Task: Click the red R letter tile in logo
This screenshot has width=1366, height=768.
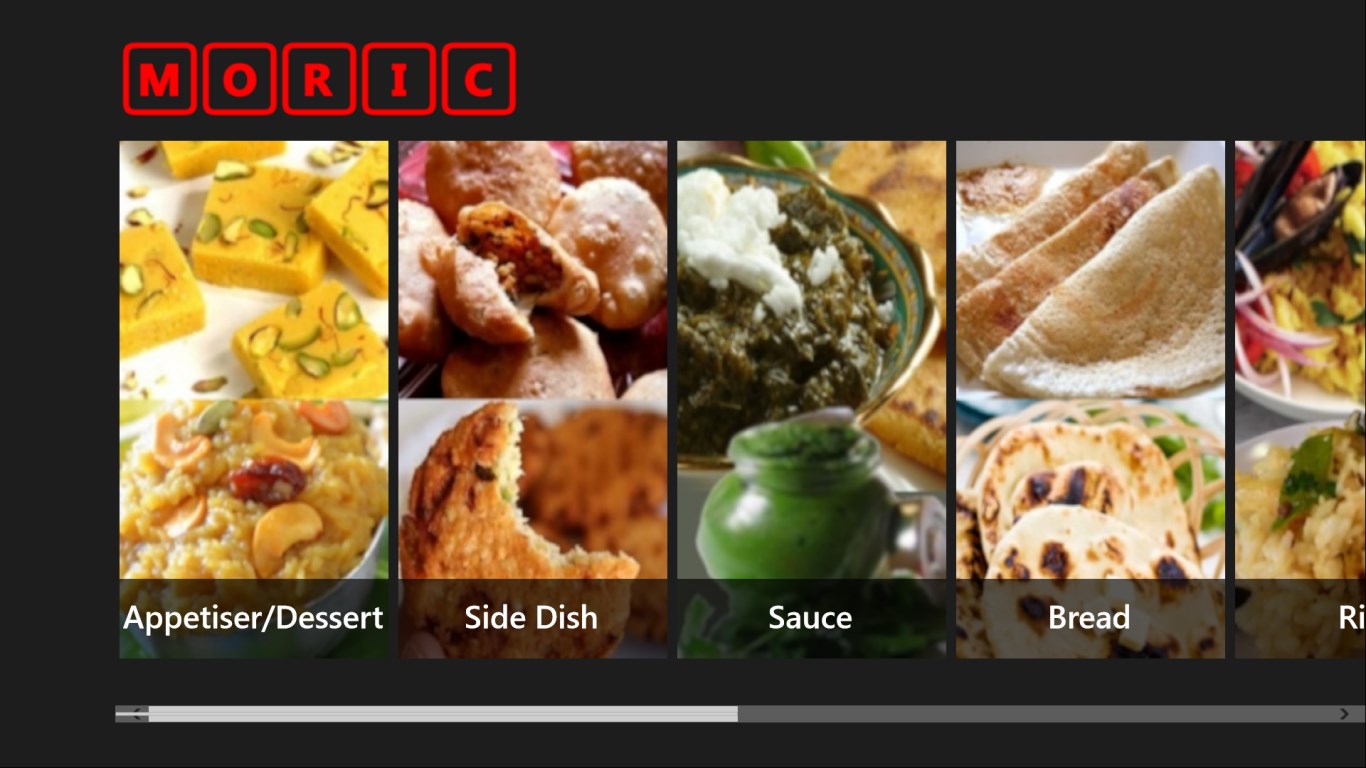Action: click(x=319, y=78)
